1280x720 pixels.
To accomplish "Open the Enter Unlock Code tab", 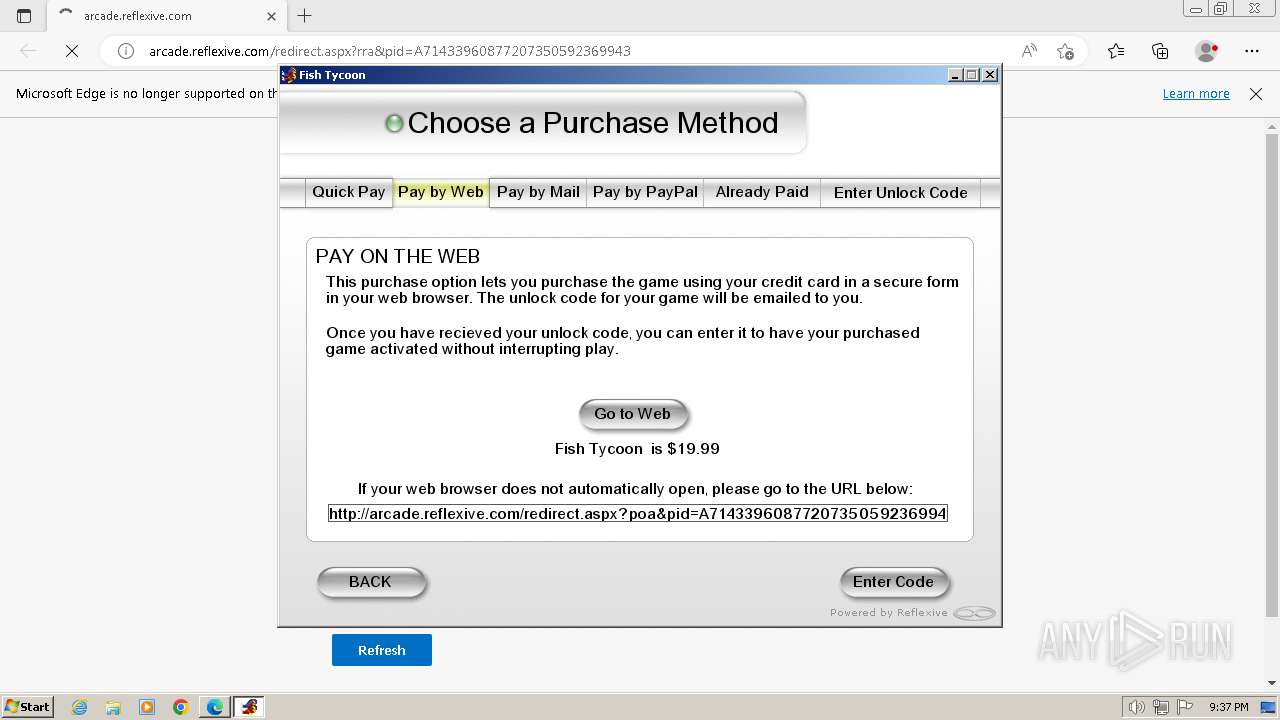I will (x=900, y=192).
